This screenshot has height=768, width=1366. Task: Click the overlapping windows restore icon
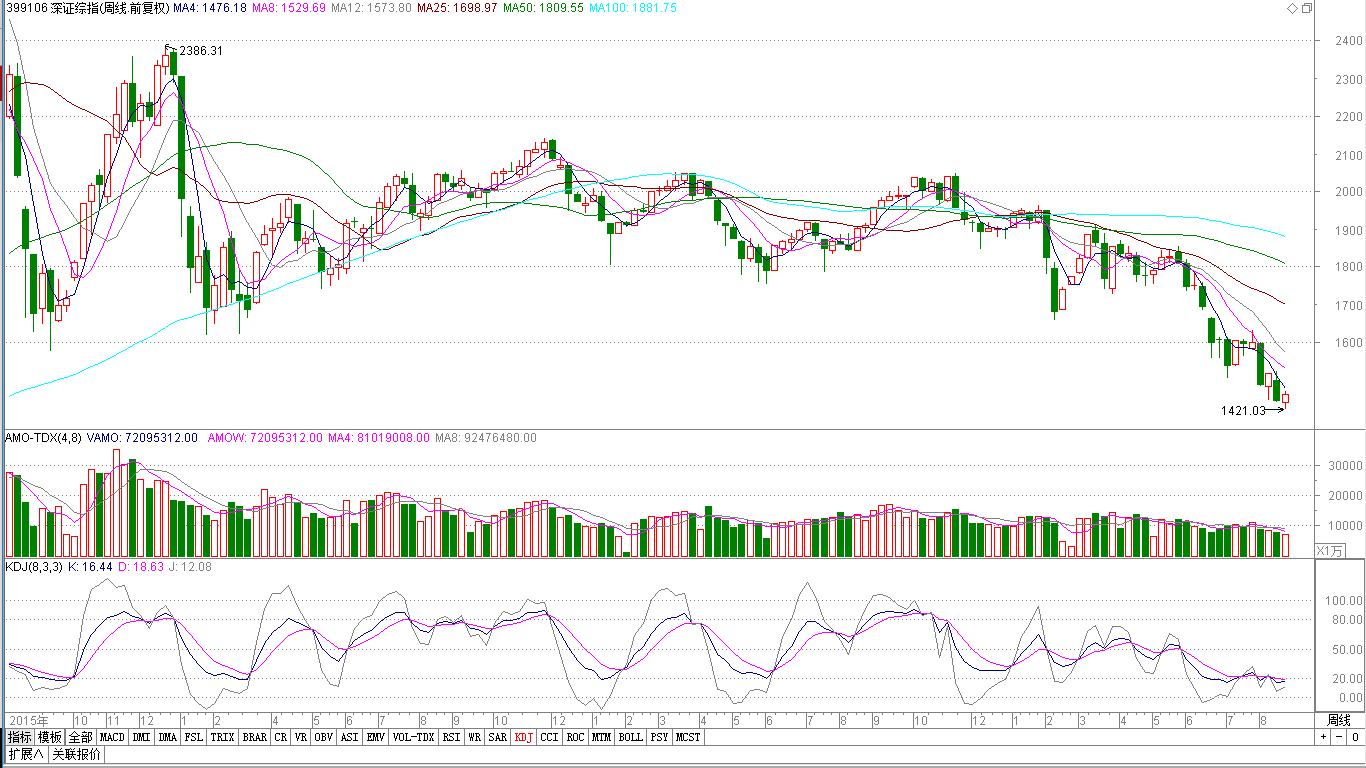pos(1306,8)
